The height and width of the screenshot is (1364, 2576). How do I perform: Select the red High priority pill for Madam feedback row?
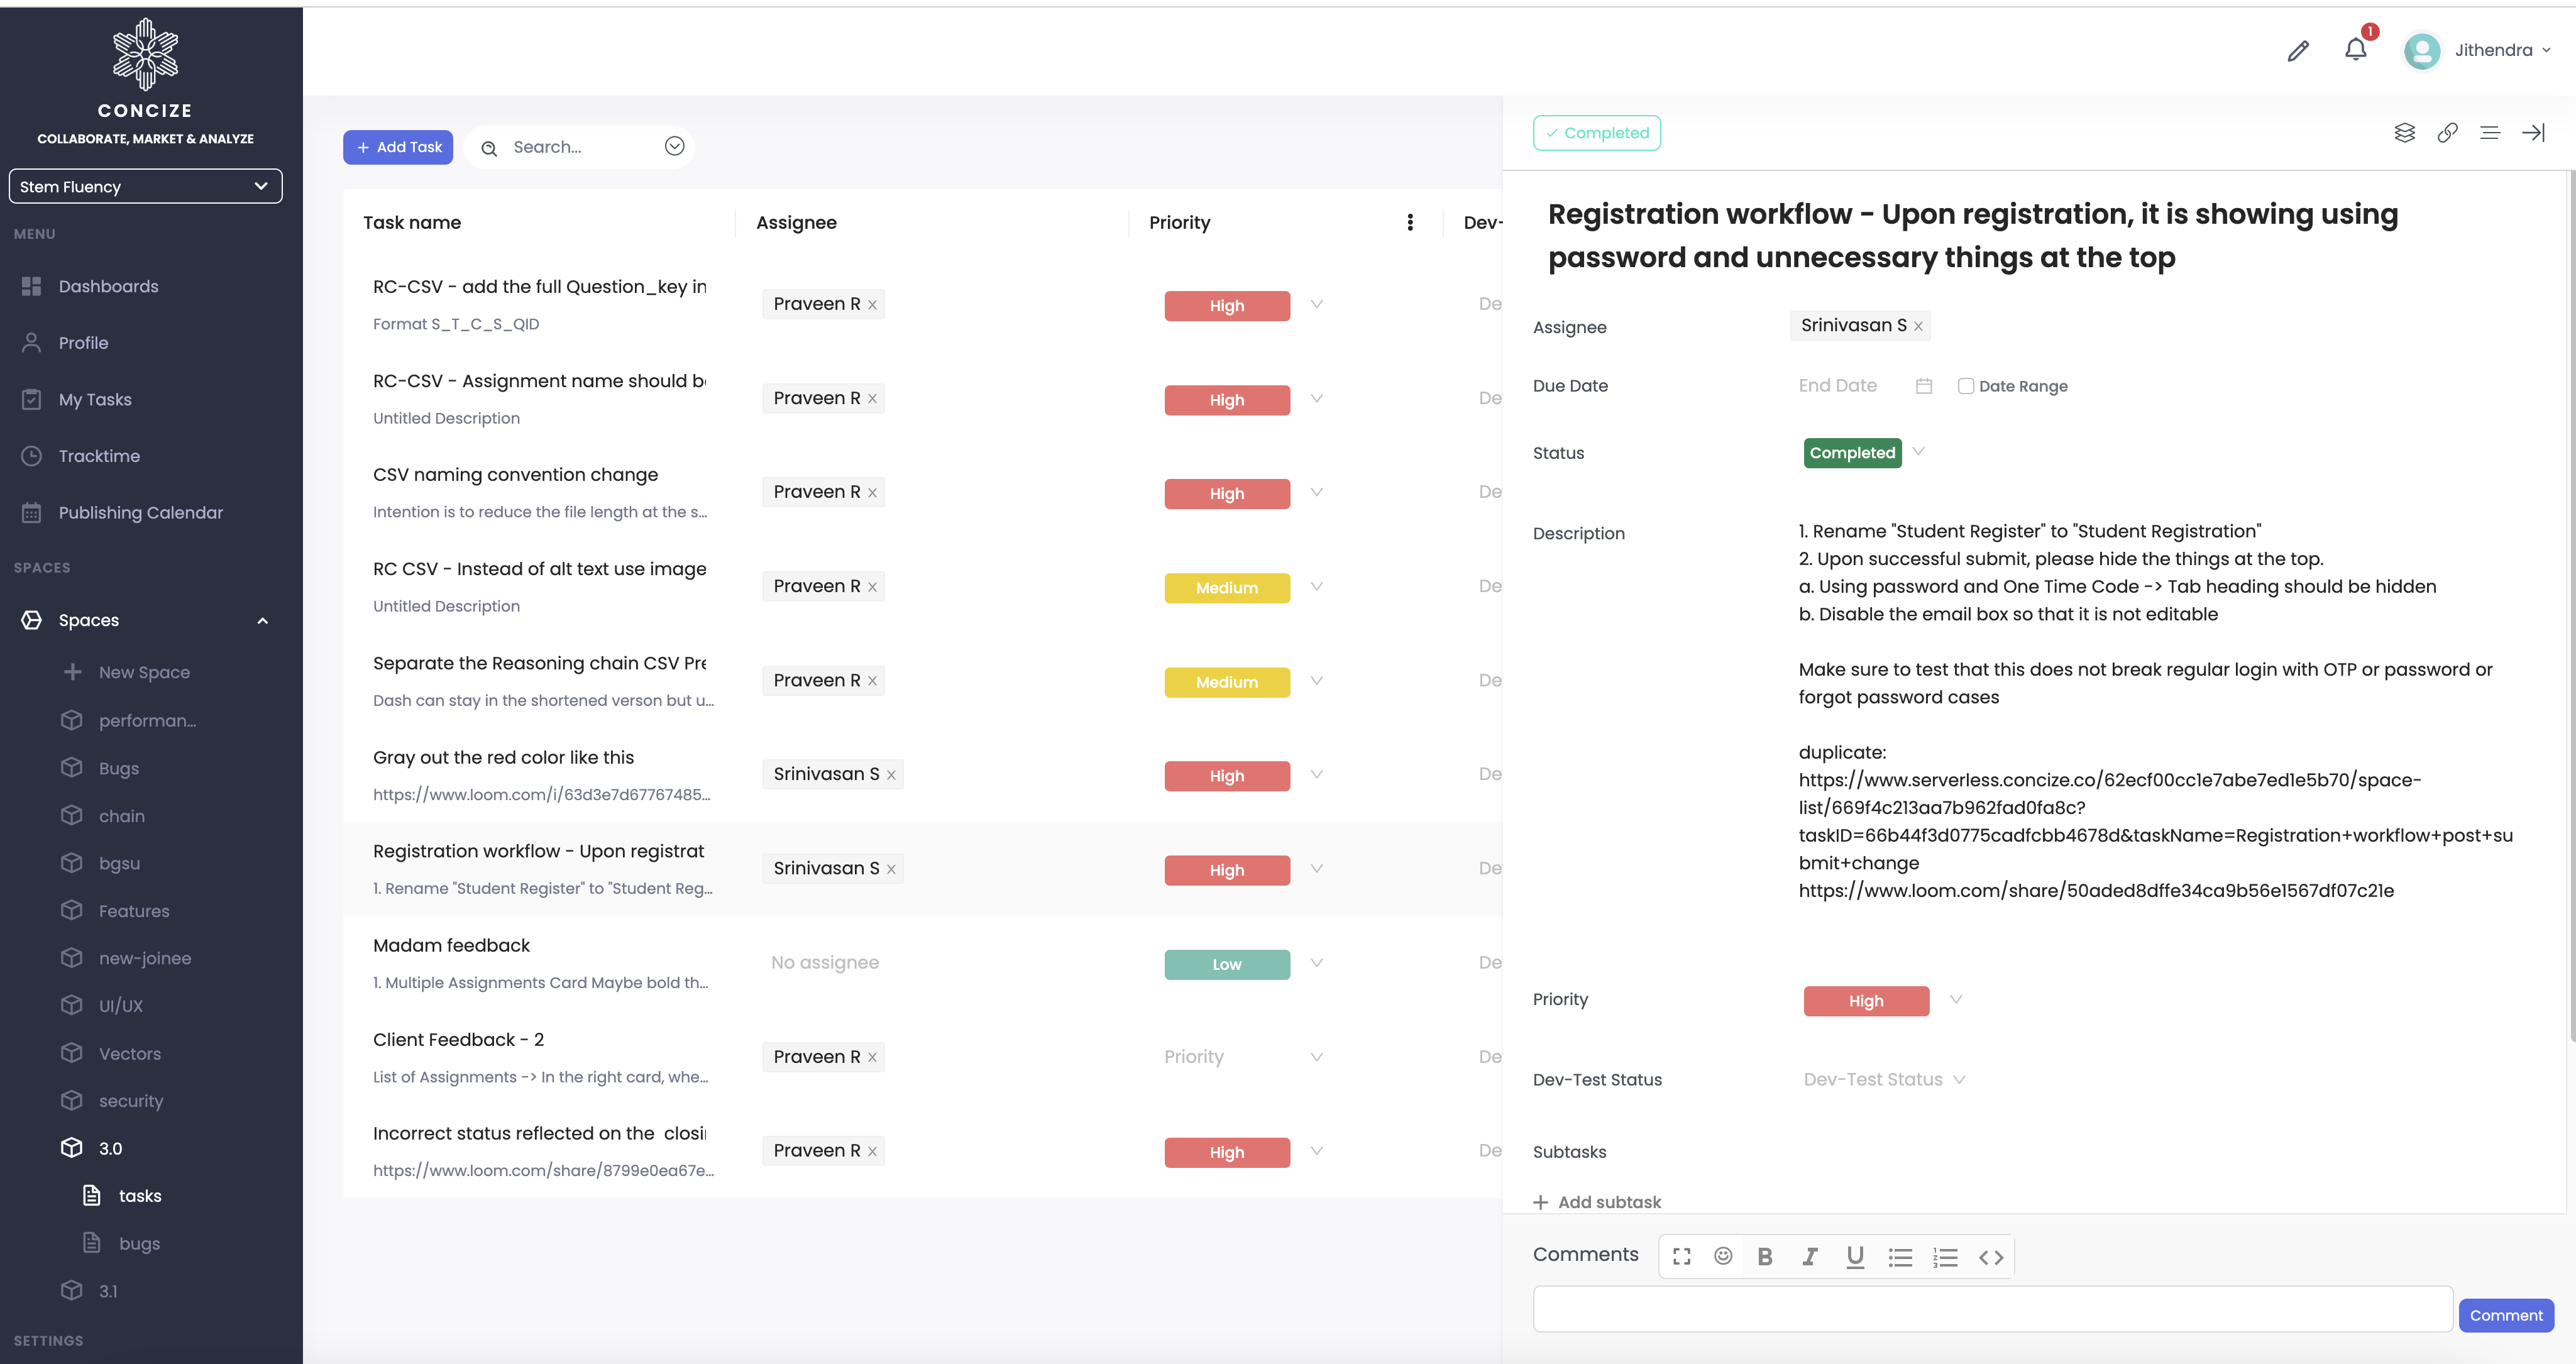pos(1226,964)
